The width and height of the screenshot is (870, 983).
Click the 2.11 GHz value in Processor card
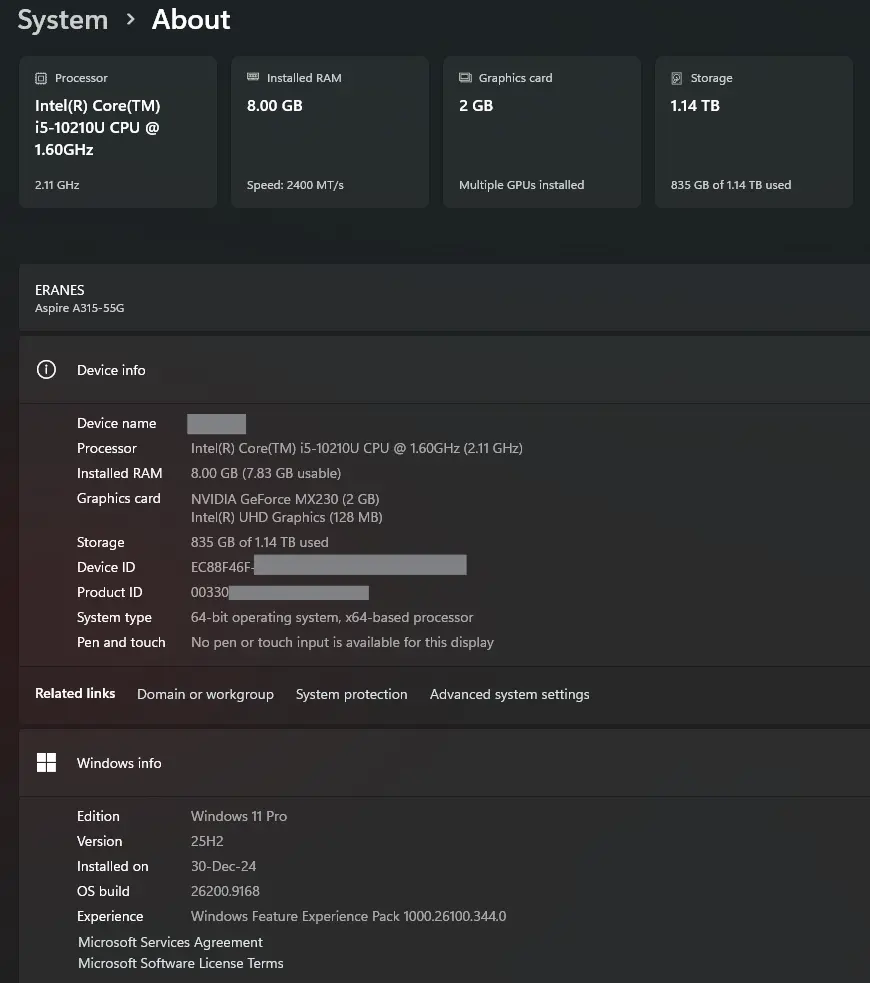pos(57,185)
